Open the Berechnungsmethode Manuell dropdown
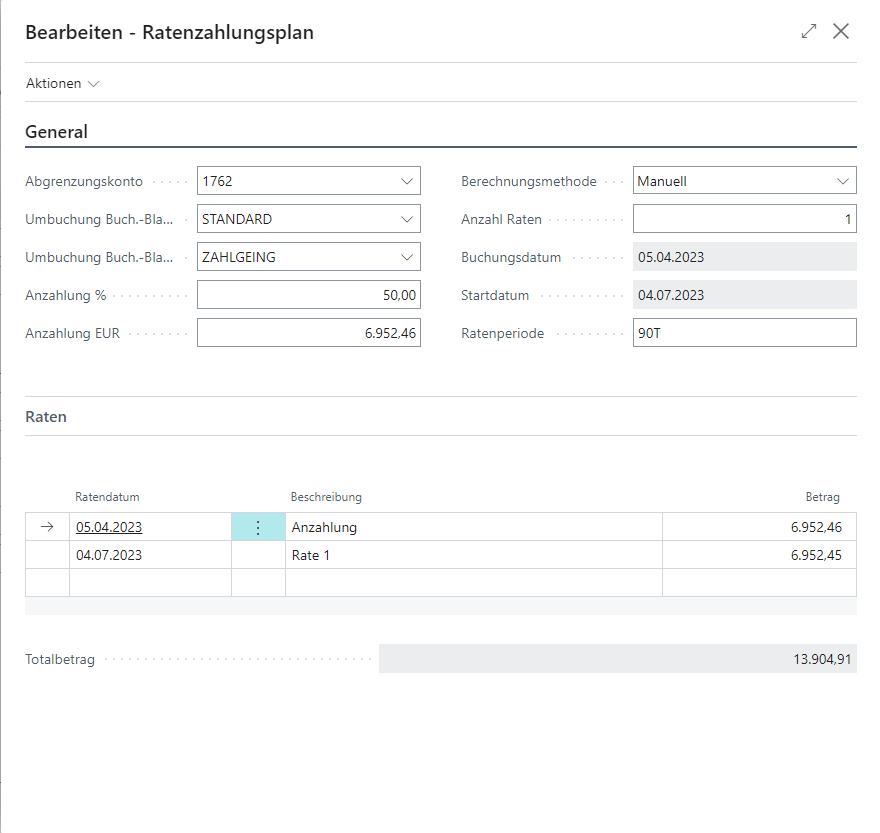The height and width of the screenshot is (833, 880). [x=843, y=181]
